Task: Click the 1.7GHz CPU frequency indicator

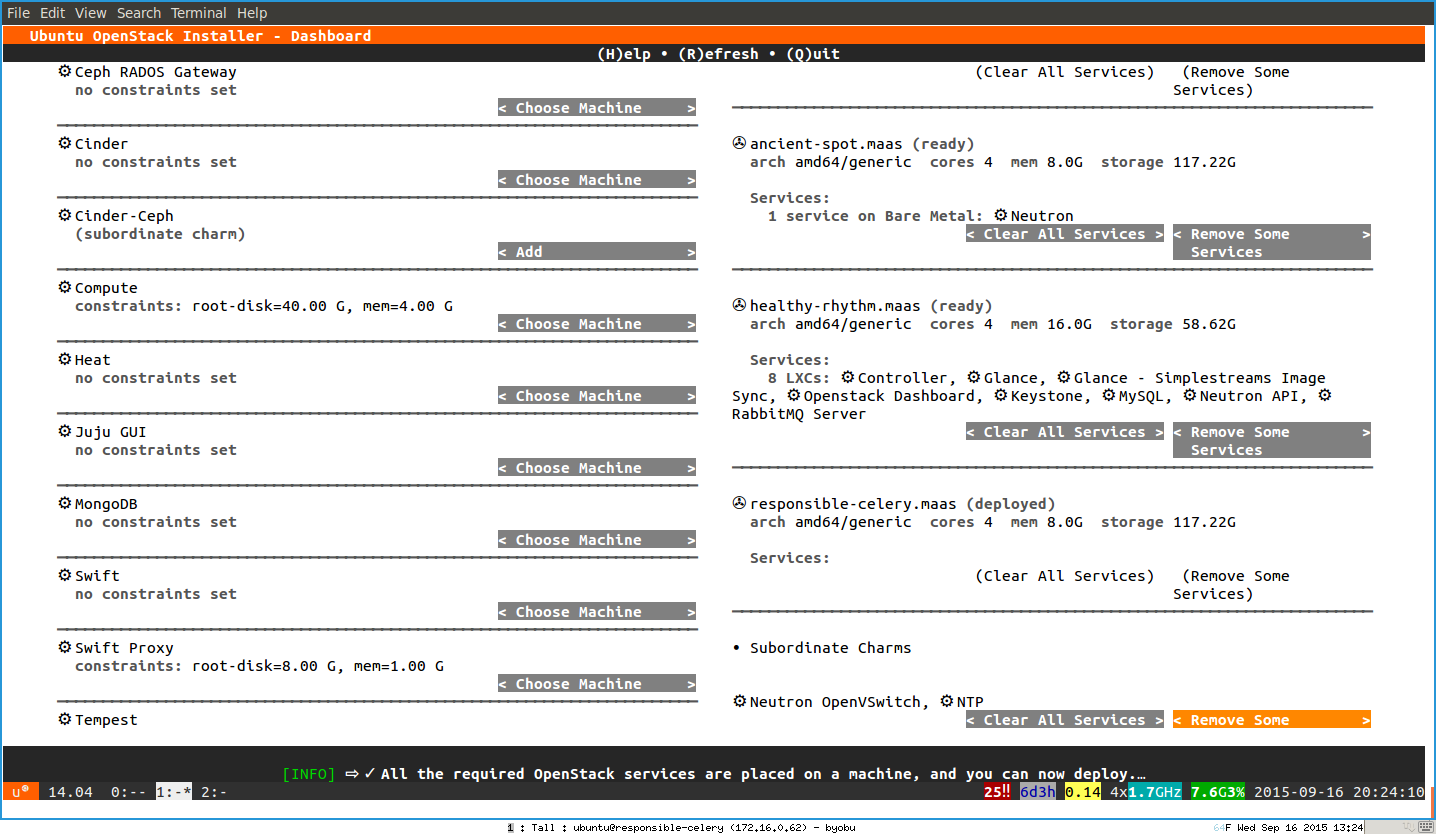Action: point(1155,792)
